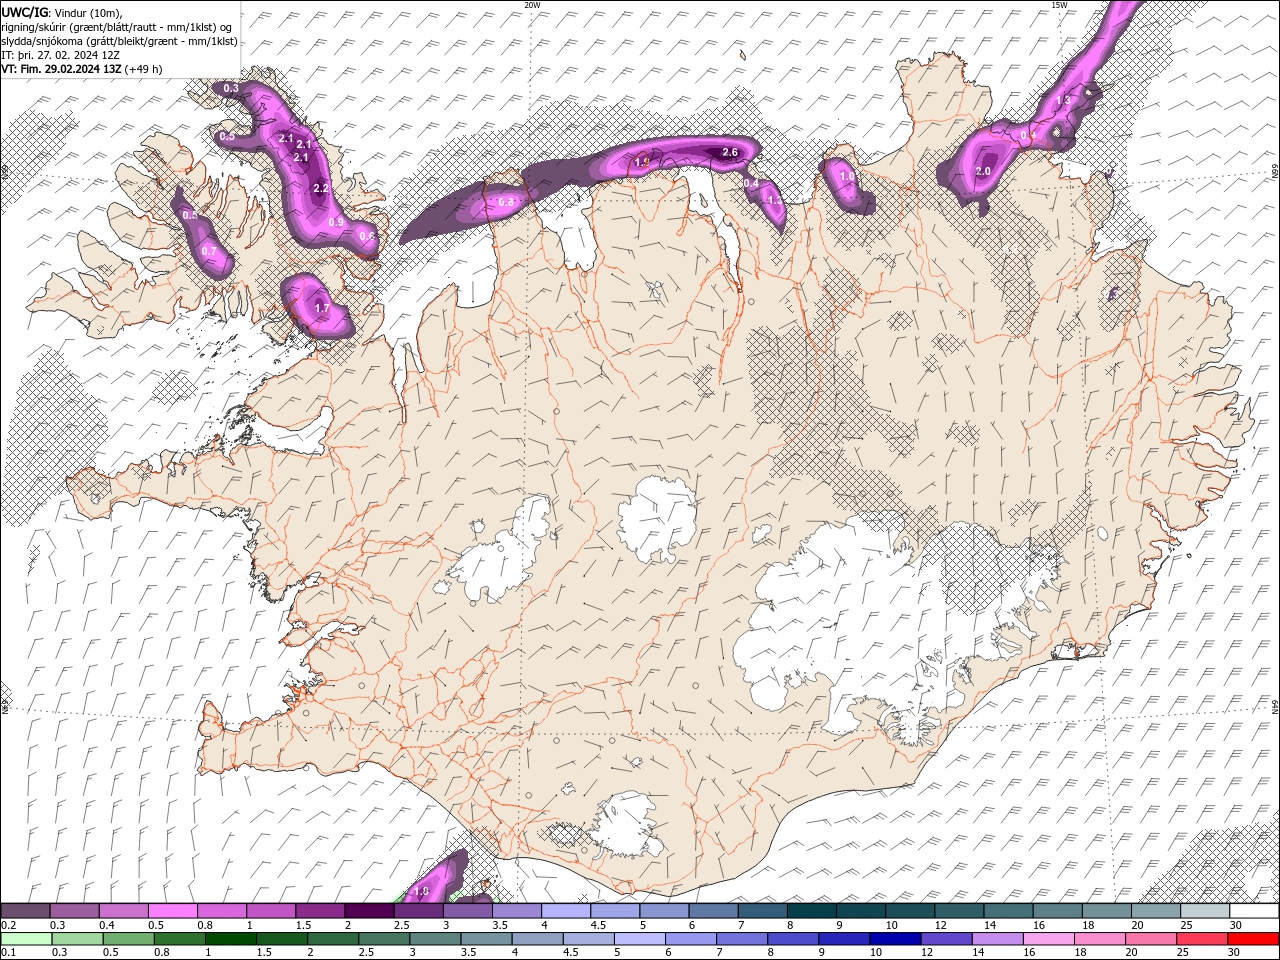1280x960 pixels.
Task: Click the 0.7 precipitation value on the map
Action: coord(209,251)
